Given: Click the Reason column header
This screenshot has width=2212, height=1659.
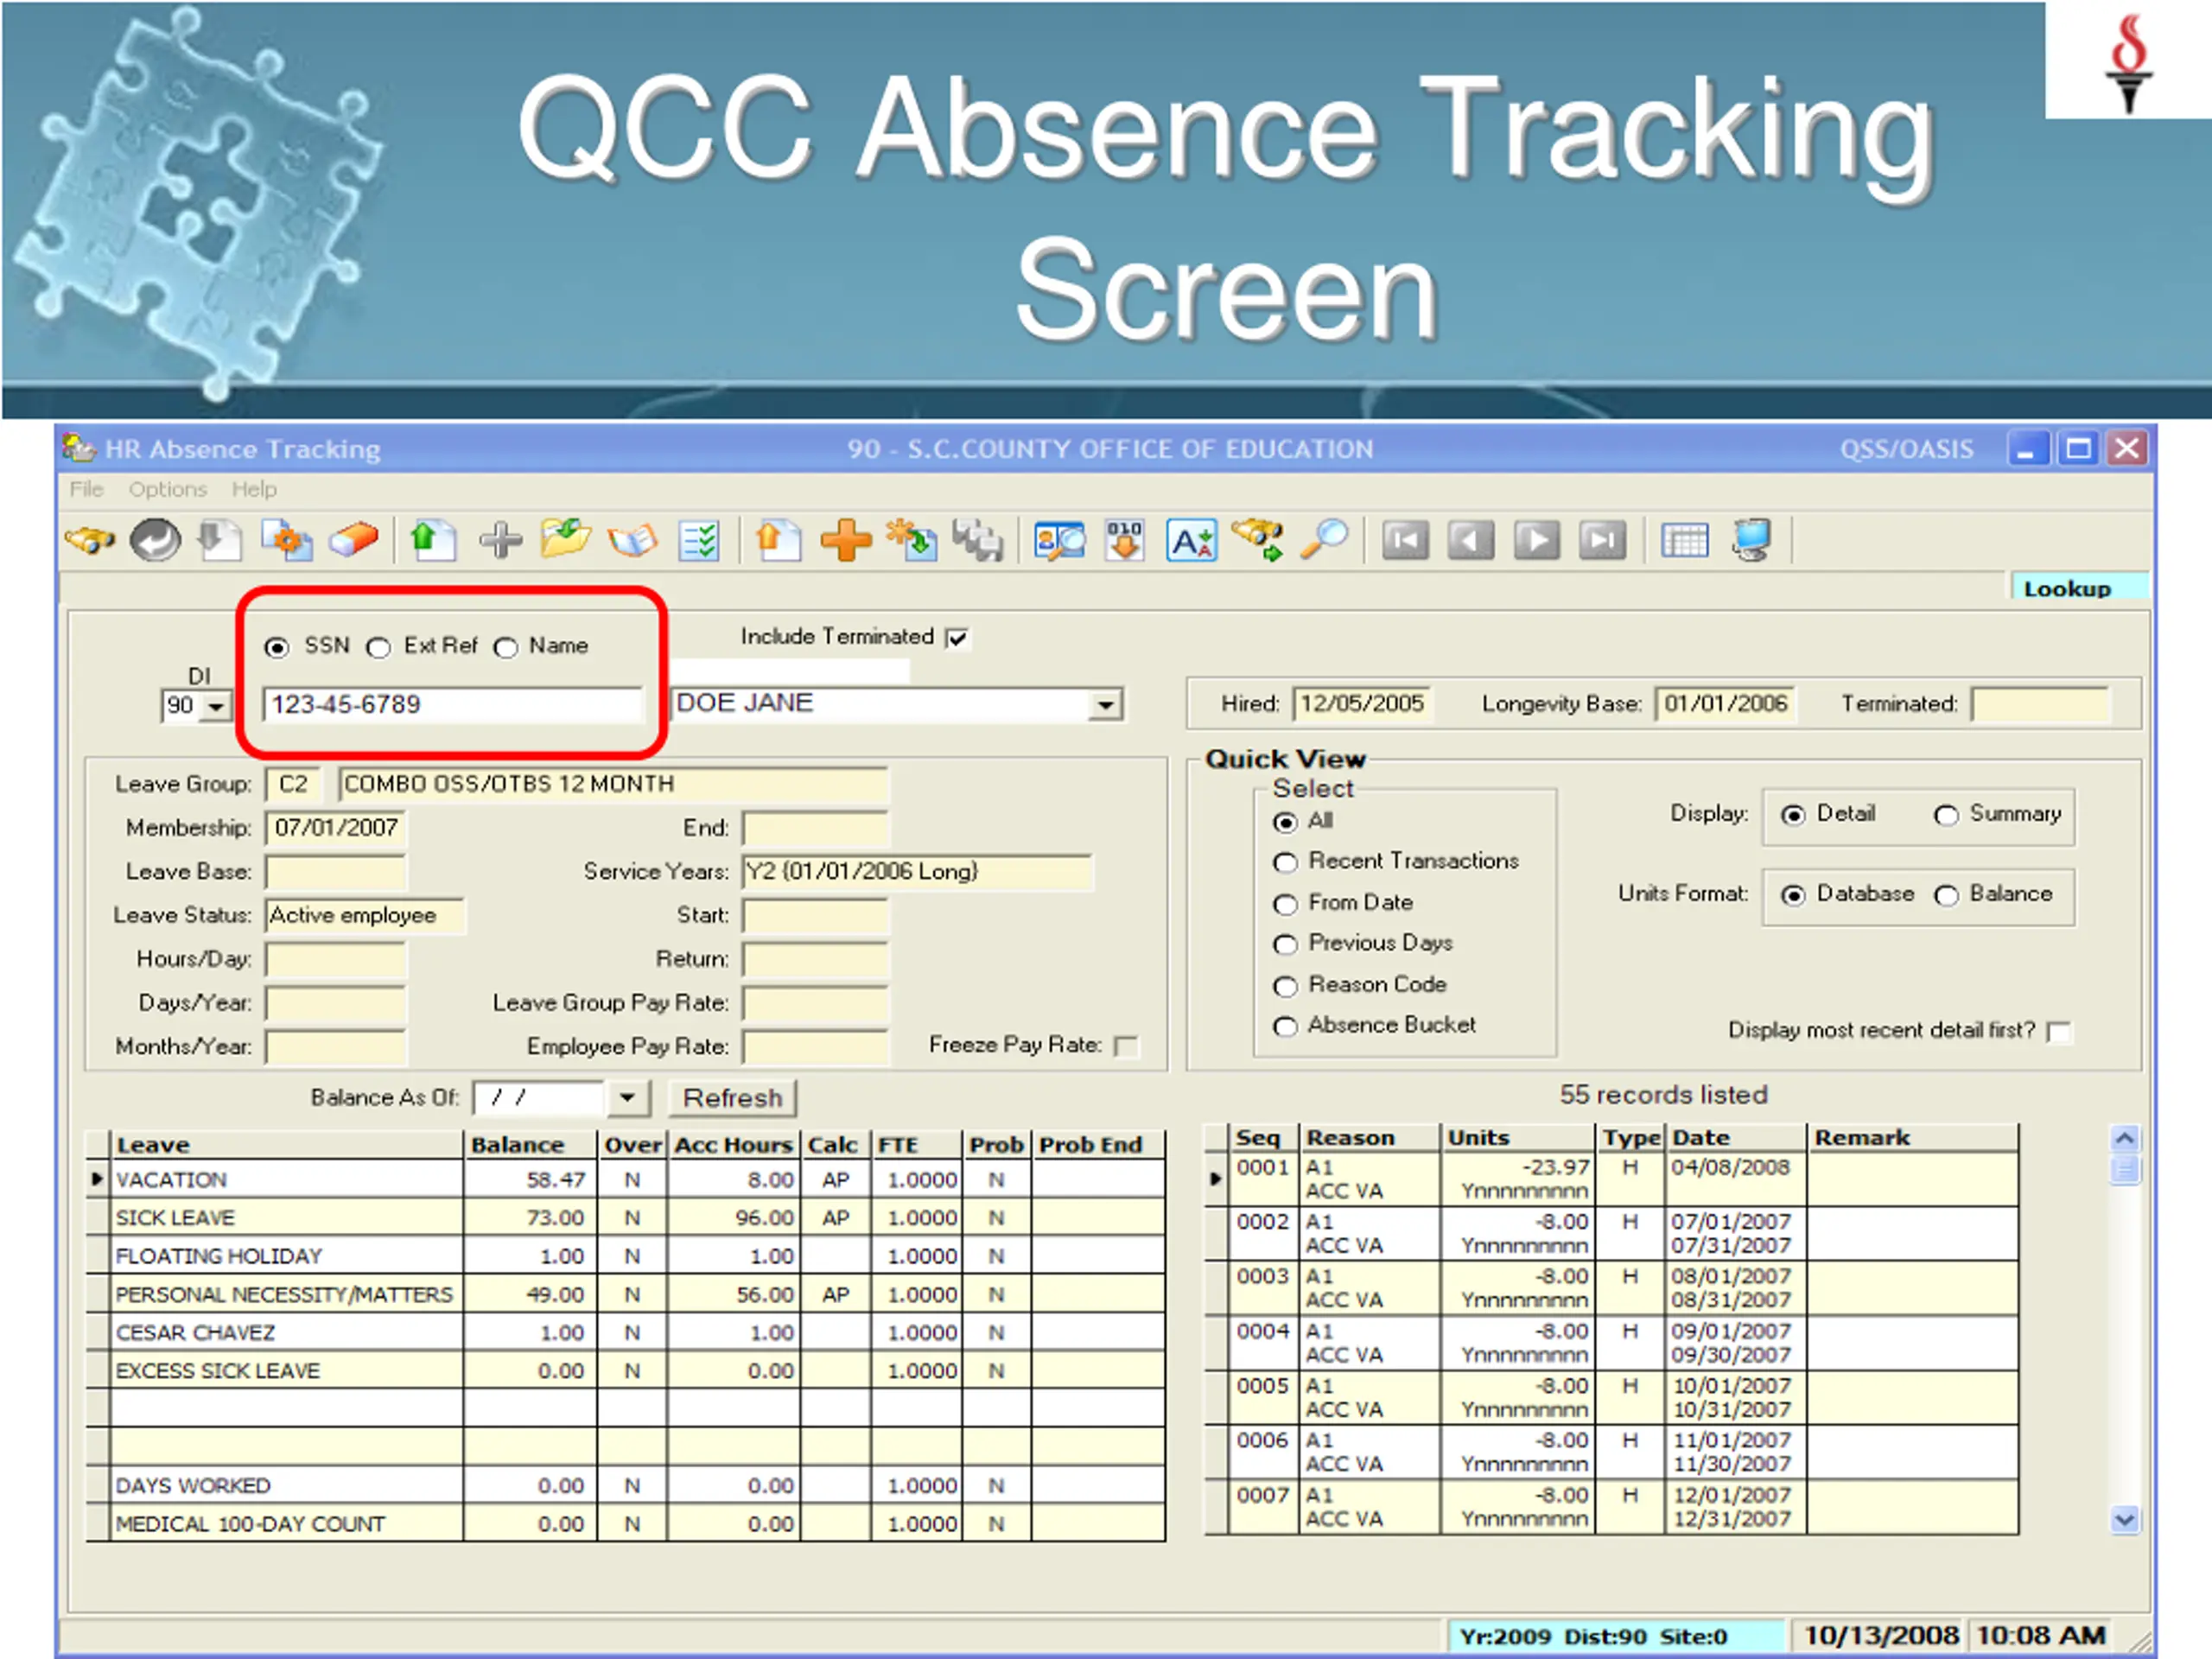Looking at the screenshot, I should click(x=1369, y=1138).
